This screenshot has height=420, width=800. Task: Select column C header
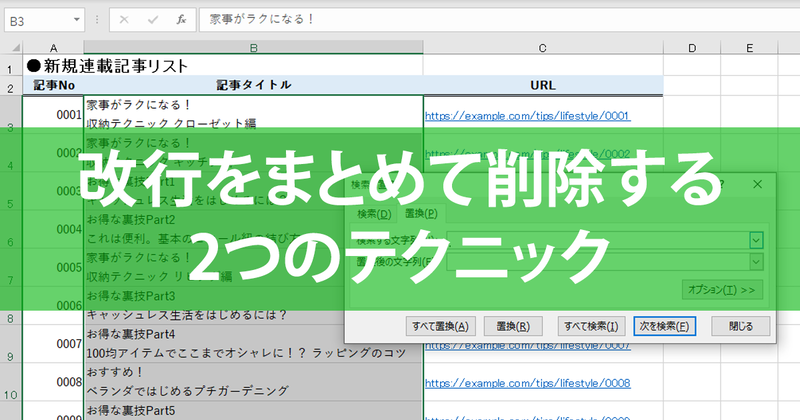click(543, 47)
